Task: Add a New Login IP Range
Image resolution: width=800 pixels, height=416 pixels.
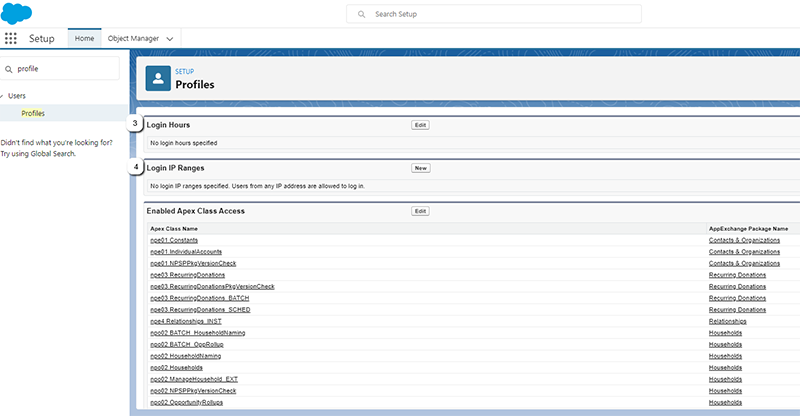Action: (x=420, y=168)
